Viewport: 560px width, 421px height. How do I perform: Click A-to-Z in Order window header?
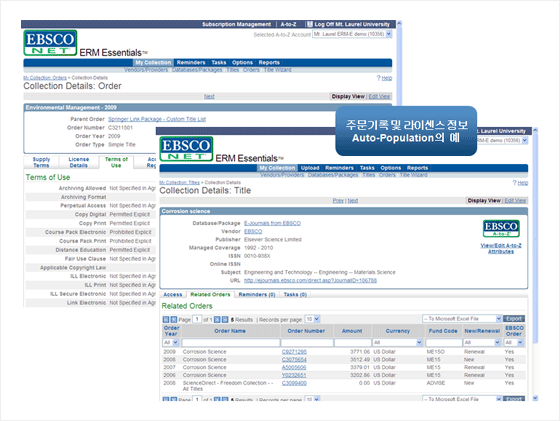pos(288,24)
